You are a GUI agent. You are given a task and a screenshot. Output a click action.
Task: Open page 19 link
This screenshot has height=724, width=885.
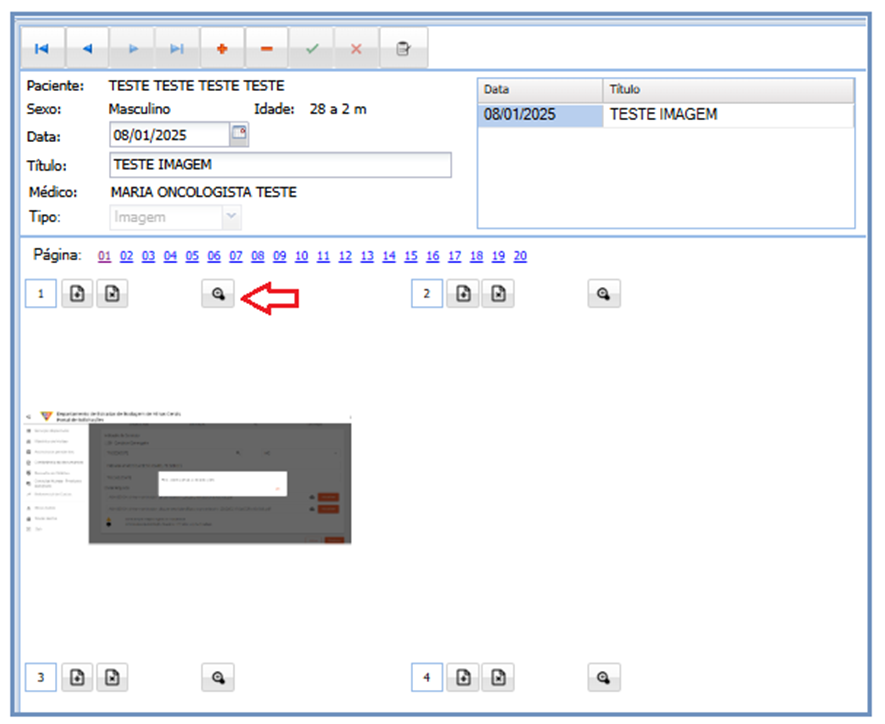[x=498, y=256]
